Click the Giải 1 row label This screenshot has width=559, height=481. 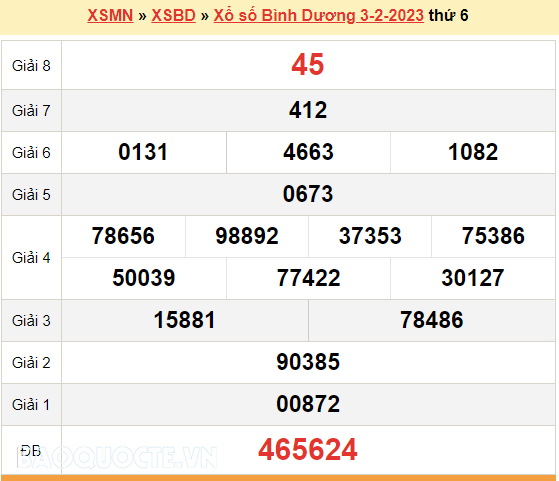coord(31,405)
